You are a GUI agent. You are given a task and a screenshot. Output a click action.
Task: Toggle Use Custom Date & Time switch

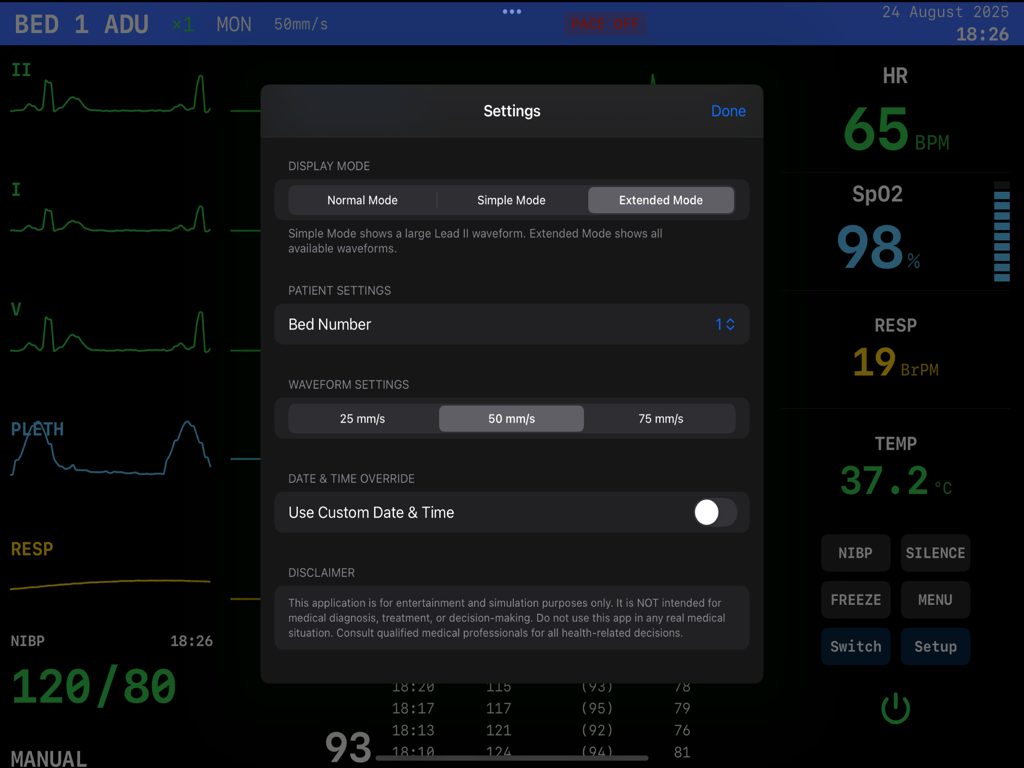click(x=713, y=512)
